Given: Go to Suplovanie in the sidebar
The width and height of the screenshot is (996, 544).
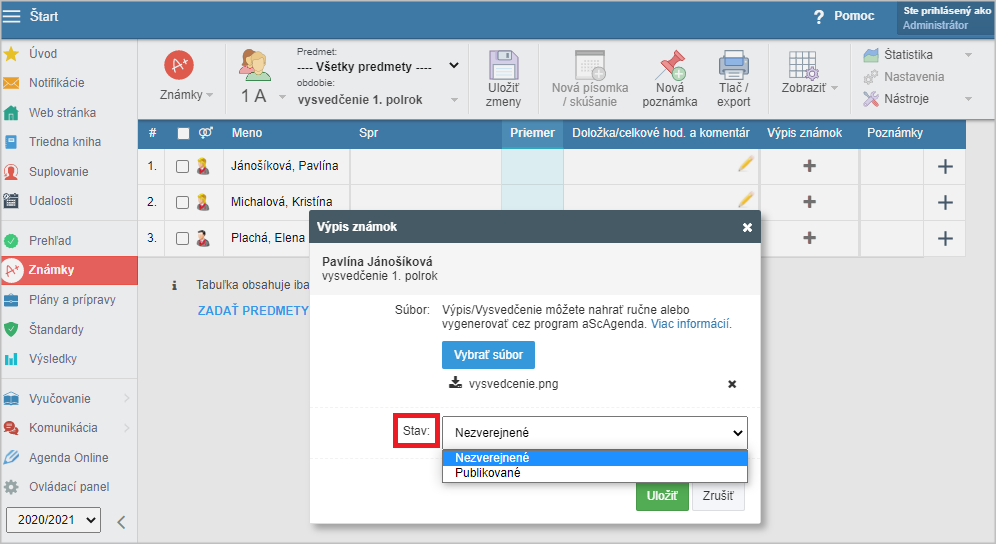Looking at the screenshot, I should (58, 172).
